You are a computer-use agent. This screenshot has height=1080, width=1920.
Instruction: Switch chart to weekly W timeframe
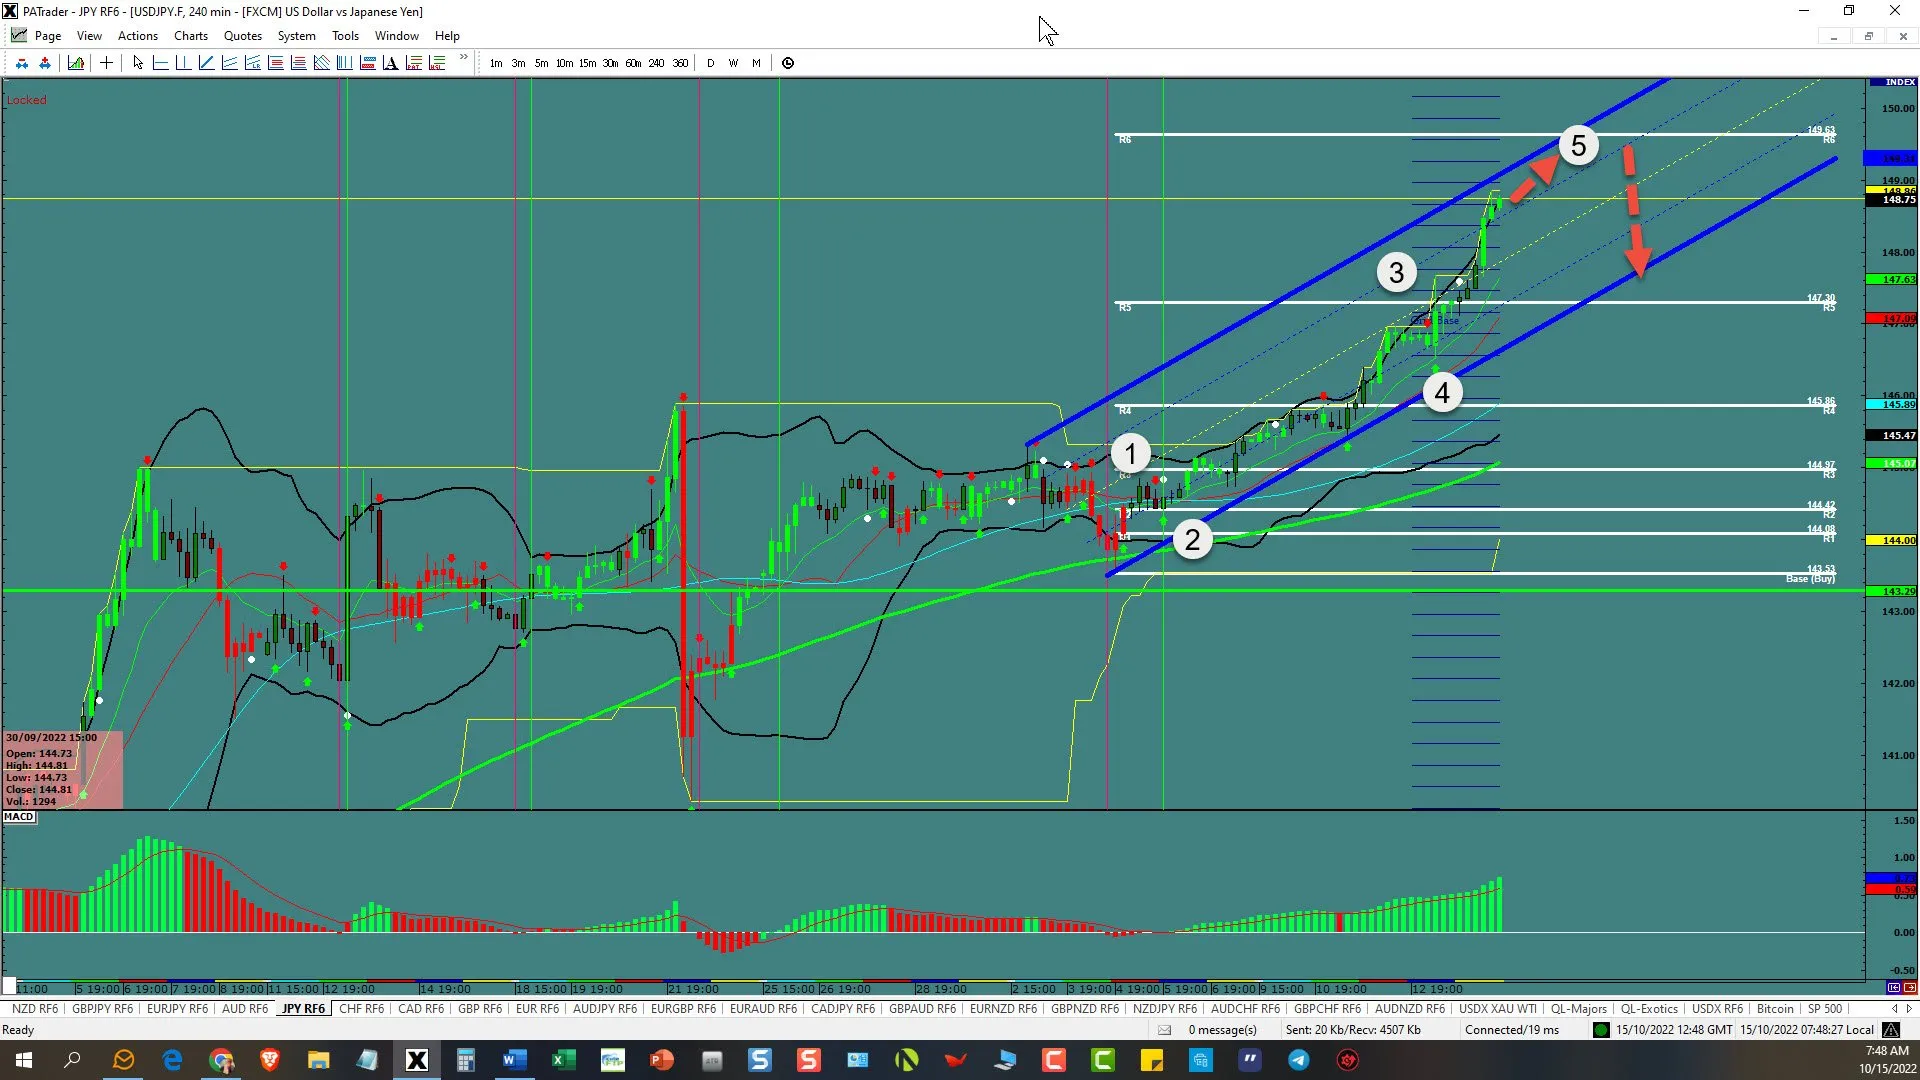[733, 63]
